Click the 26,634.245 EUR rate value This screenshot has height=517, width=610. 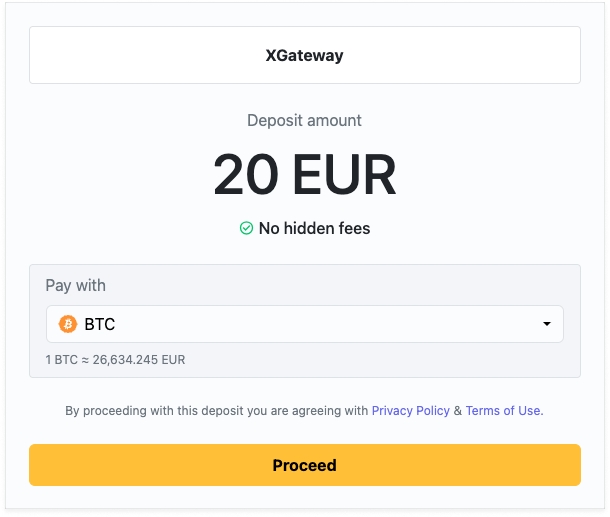[138, 360]
